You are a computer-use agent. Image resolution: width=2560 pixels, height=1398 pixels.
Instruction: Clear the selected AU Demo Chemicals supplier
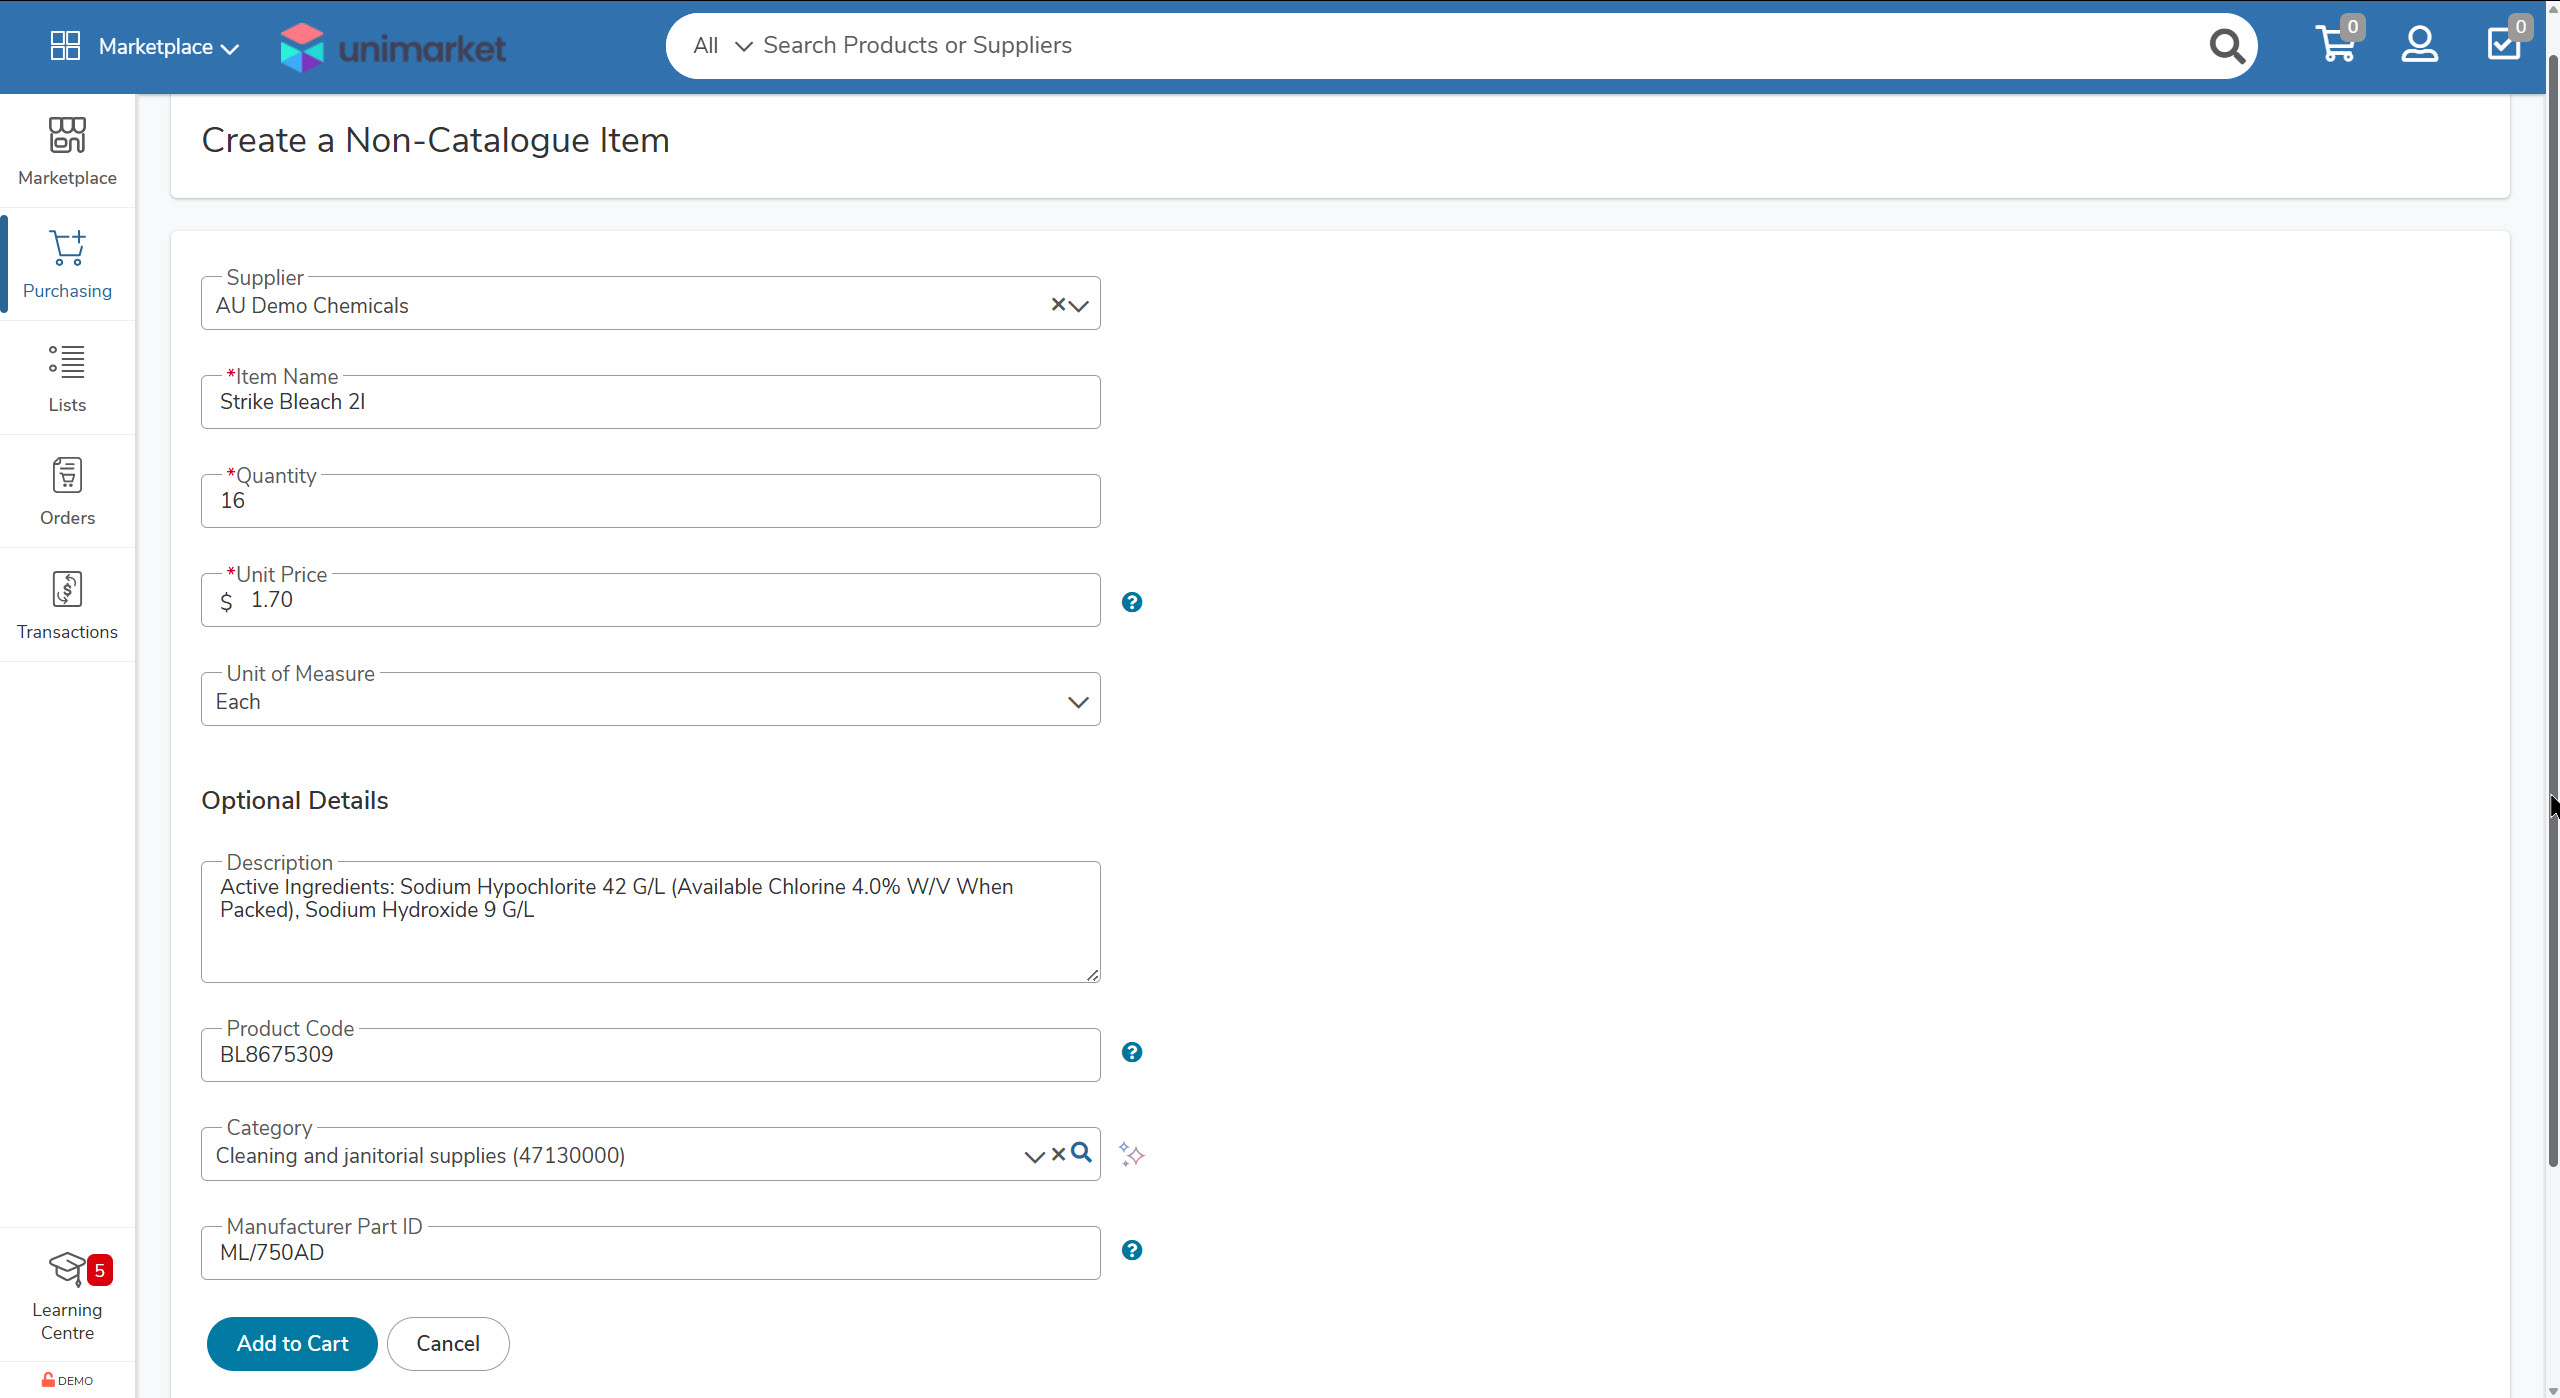click(x=1057, y=304)
